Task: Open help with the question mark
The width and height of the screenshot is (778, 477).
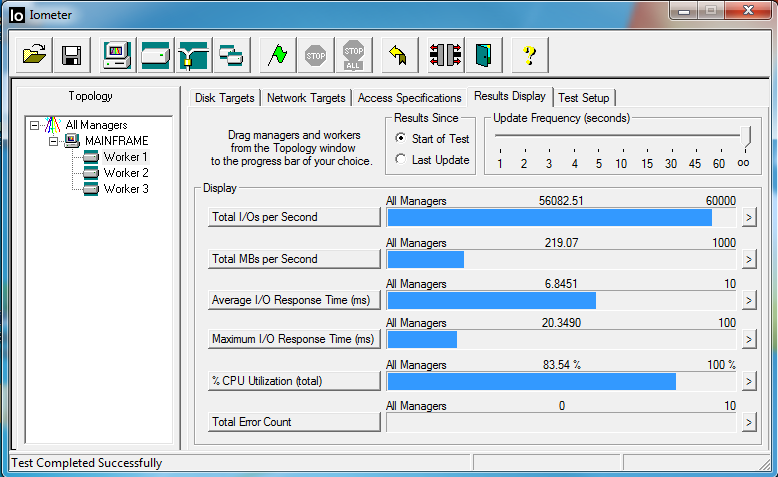Action: (x=529, y=55)
